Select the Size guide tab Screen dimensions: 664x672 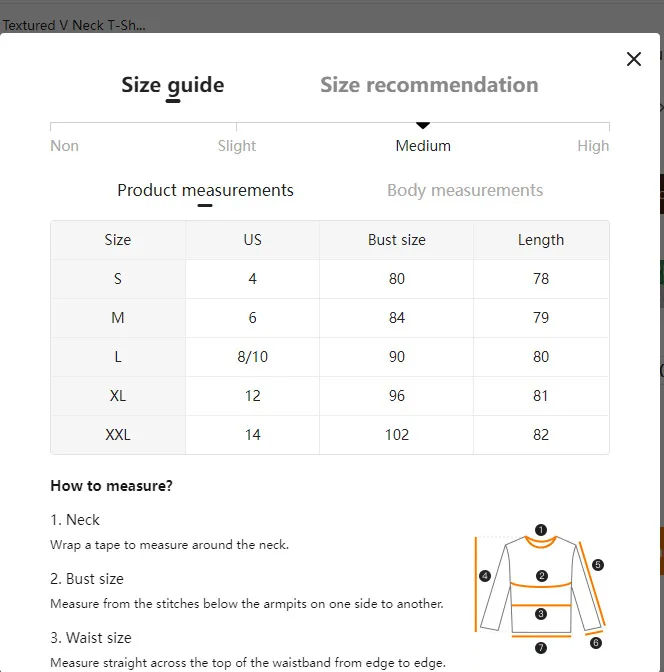173,85
